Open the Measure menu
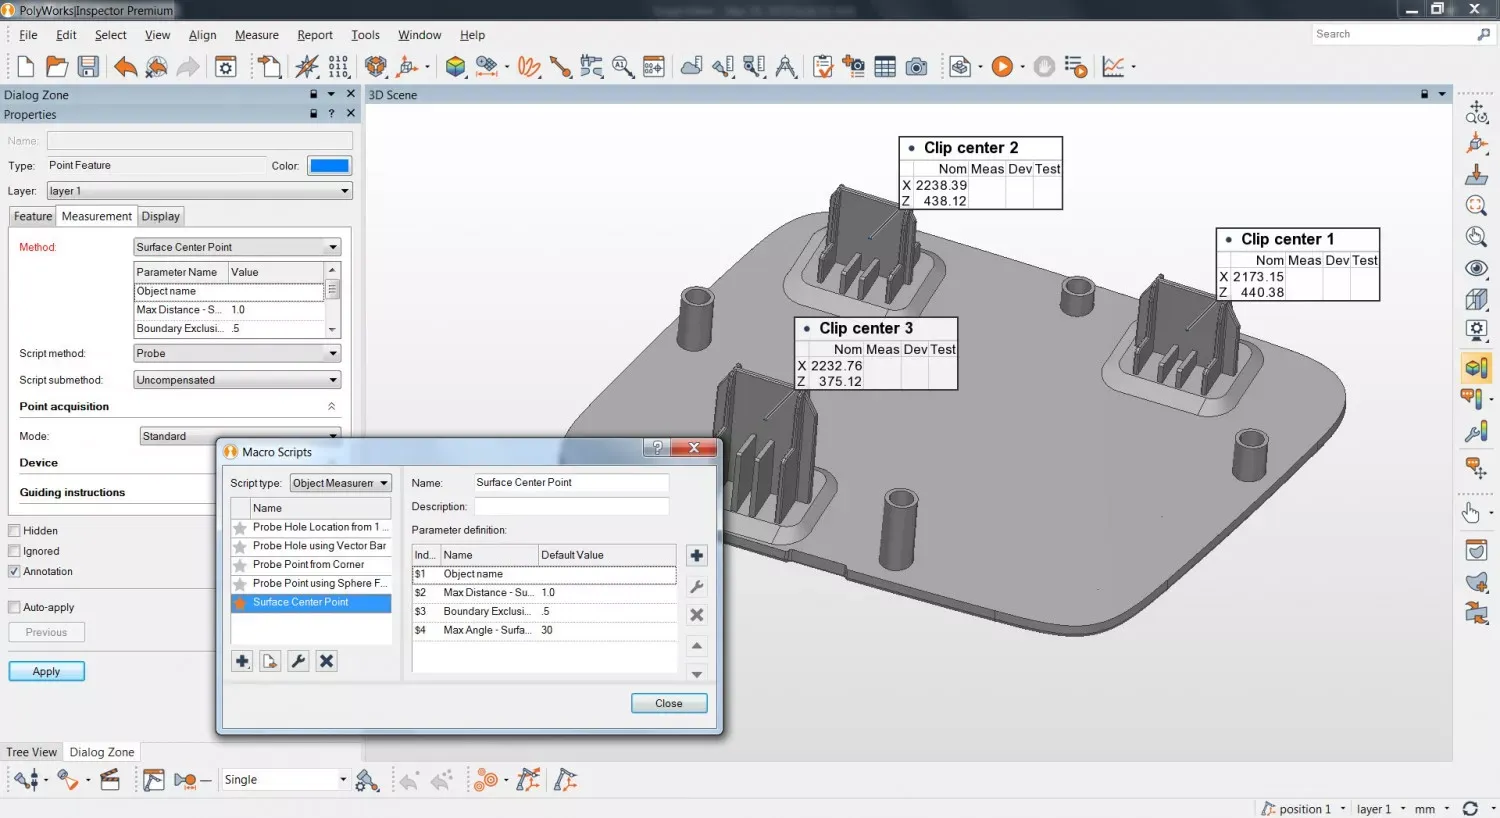Image resolution: width=1500 pixels, height=818 pixels. 257,34
